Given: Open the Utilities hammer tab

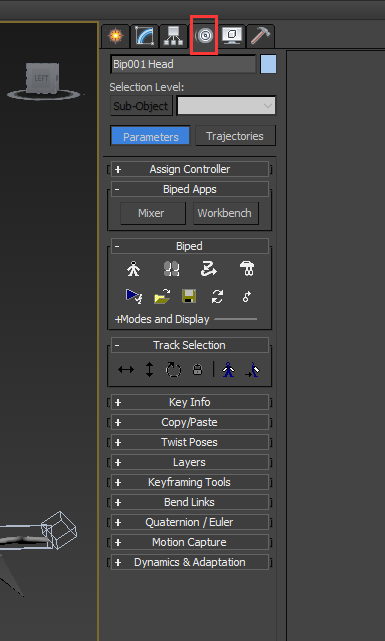Looking at the screenshot, I should point(260,36).
